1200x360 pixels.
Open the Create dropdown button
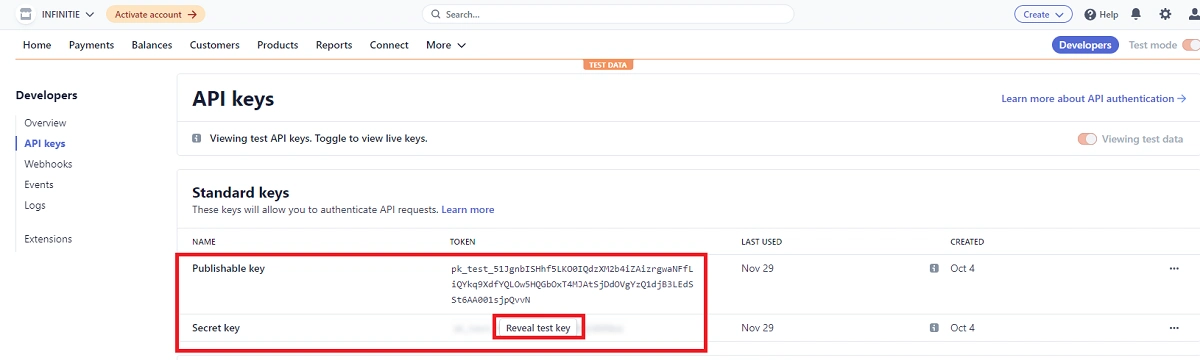(x=1043, y=14)
